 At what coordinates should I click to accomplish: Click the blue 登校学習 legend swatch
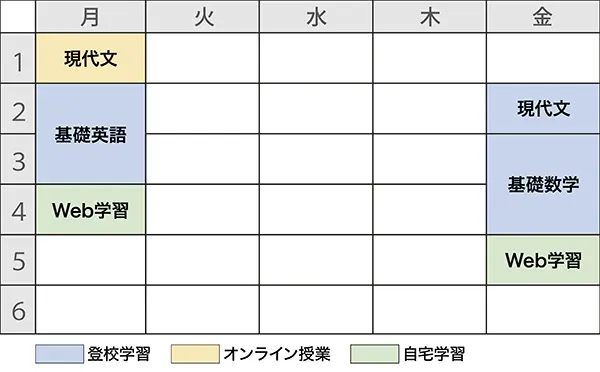click(x=59, y=354)
